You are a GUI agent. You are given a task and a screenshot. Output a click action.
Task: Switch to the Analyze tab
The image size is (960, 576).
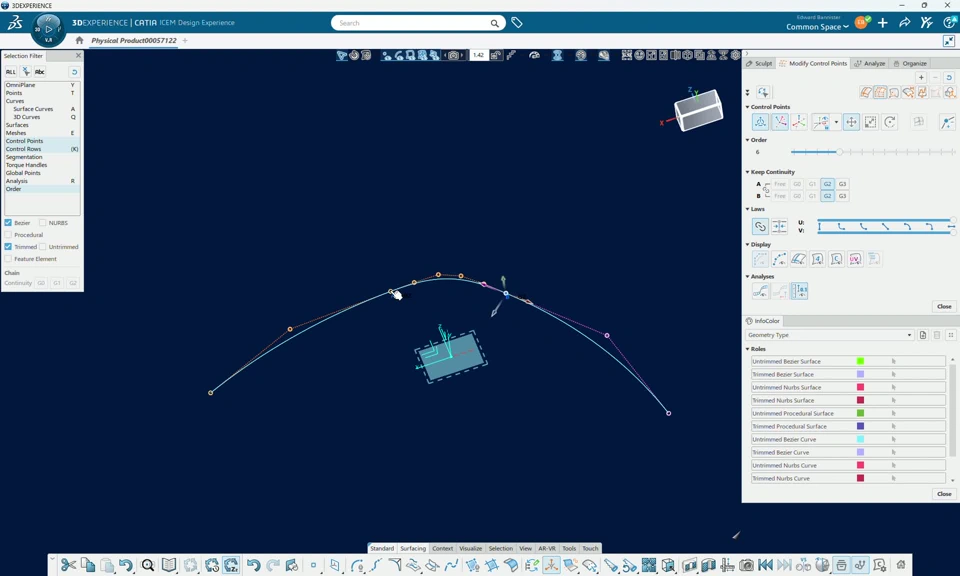[x=870, y=63]
